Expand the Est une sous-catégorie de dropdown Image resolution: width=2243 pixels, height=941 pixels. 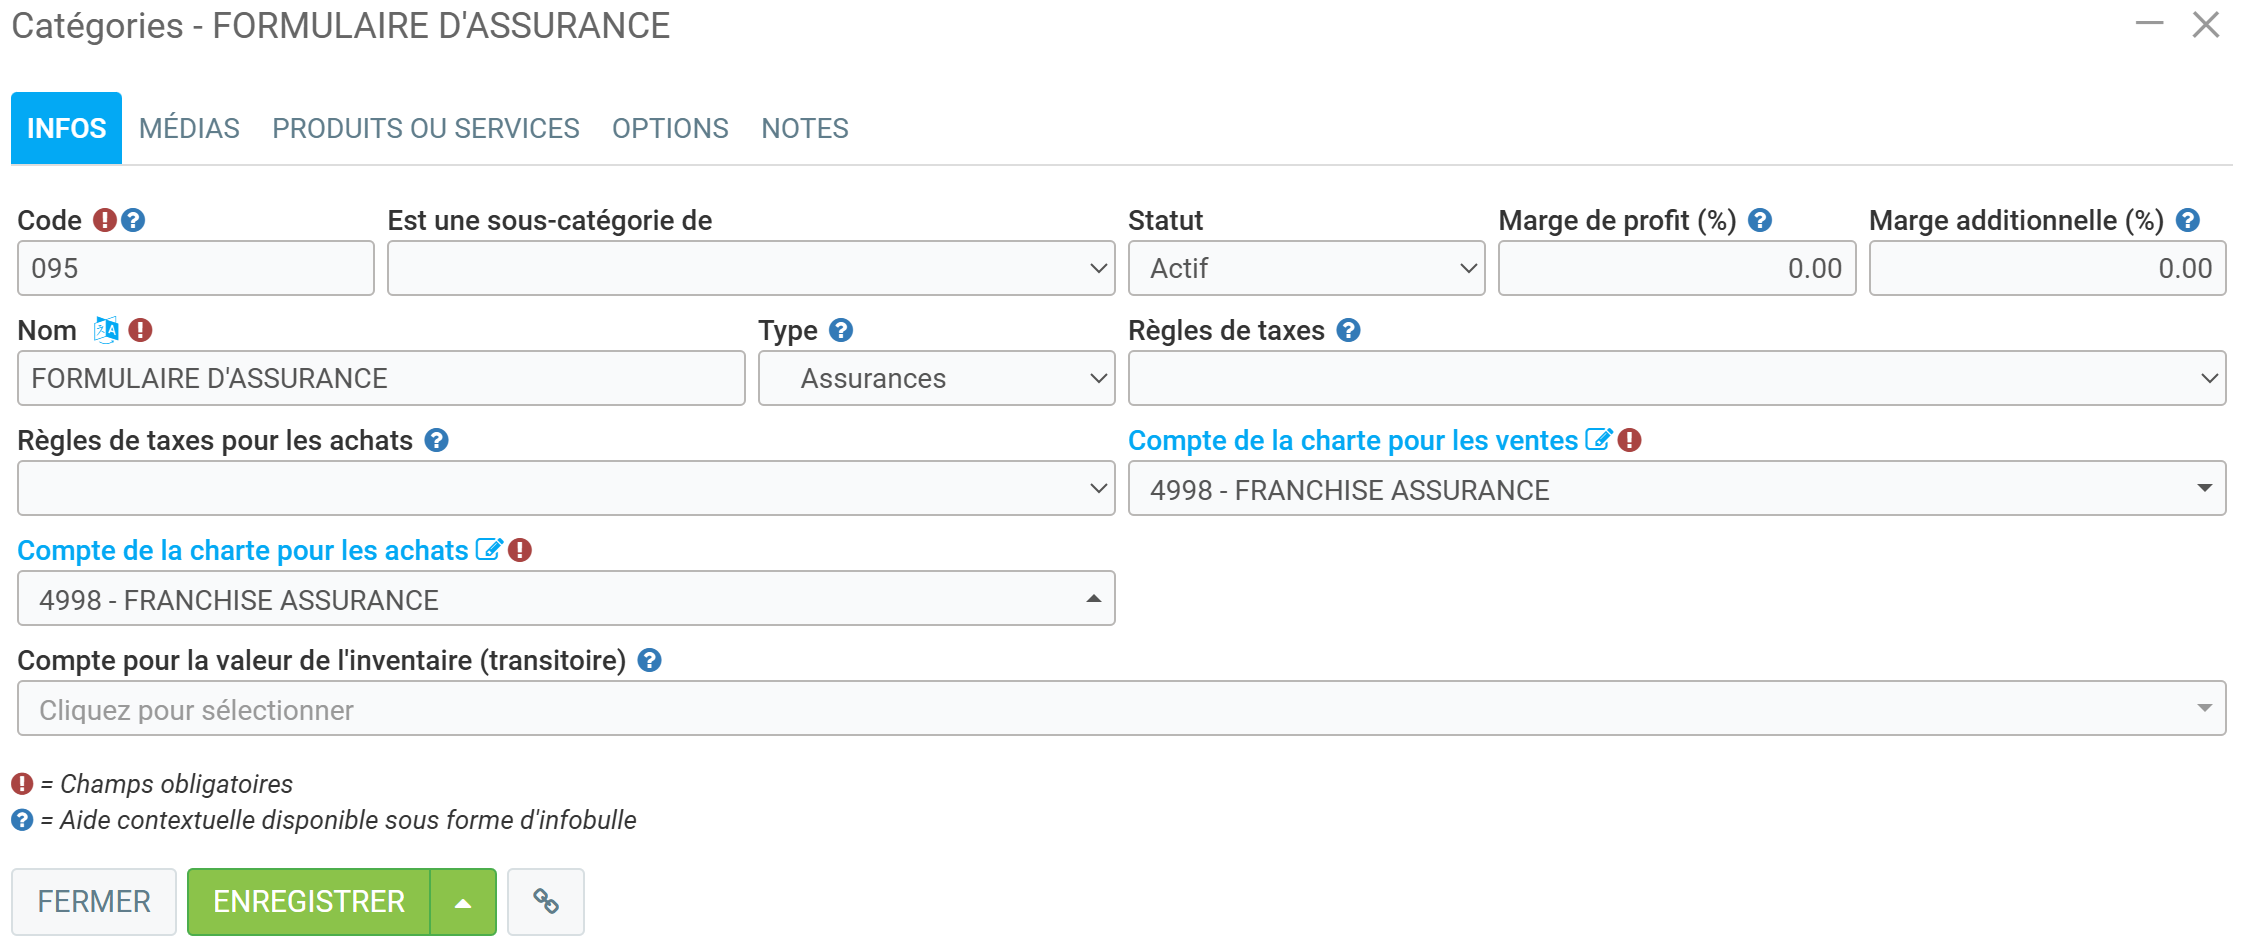(x=751, y=268)
